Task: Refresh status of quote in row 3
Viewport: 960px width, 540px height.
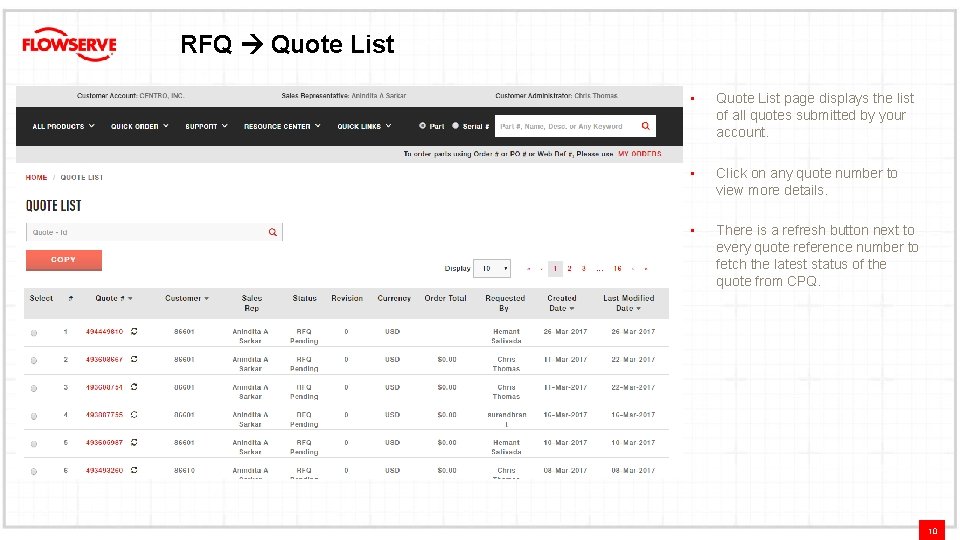Action: pos(134,387)
